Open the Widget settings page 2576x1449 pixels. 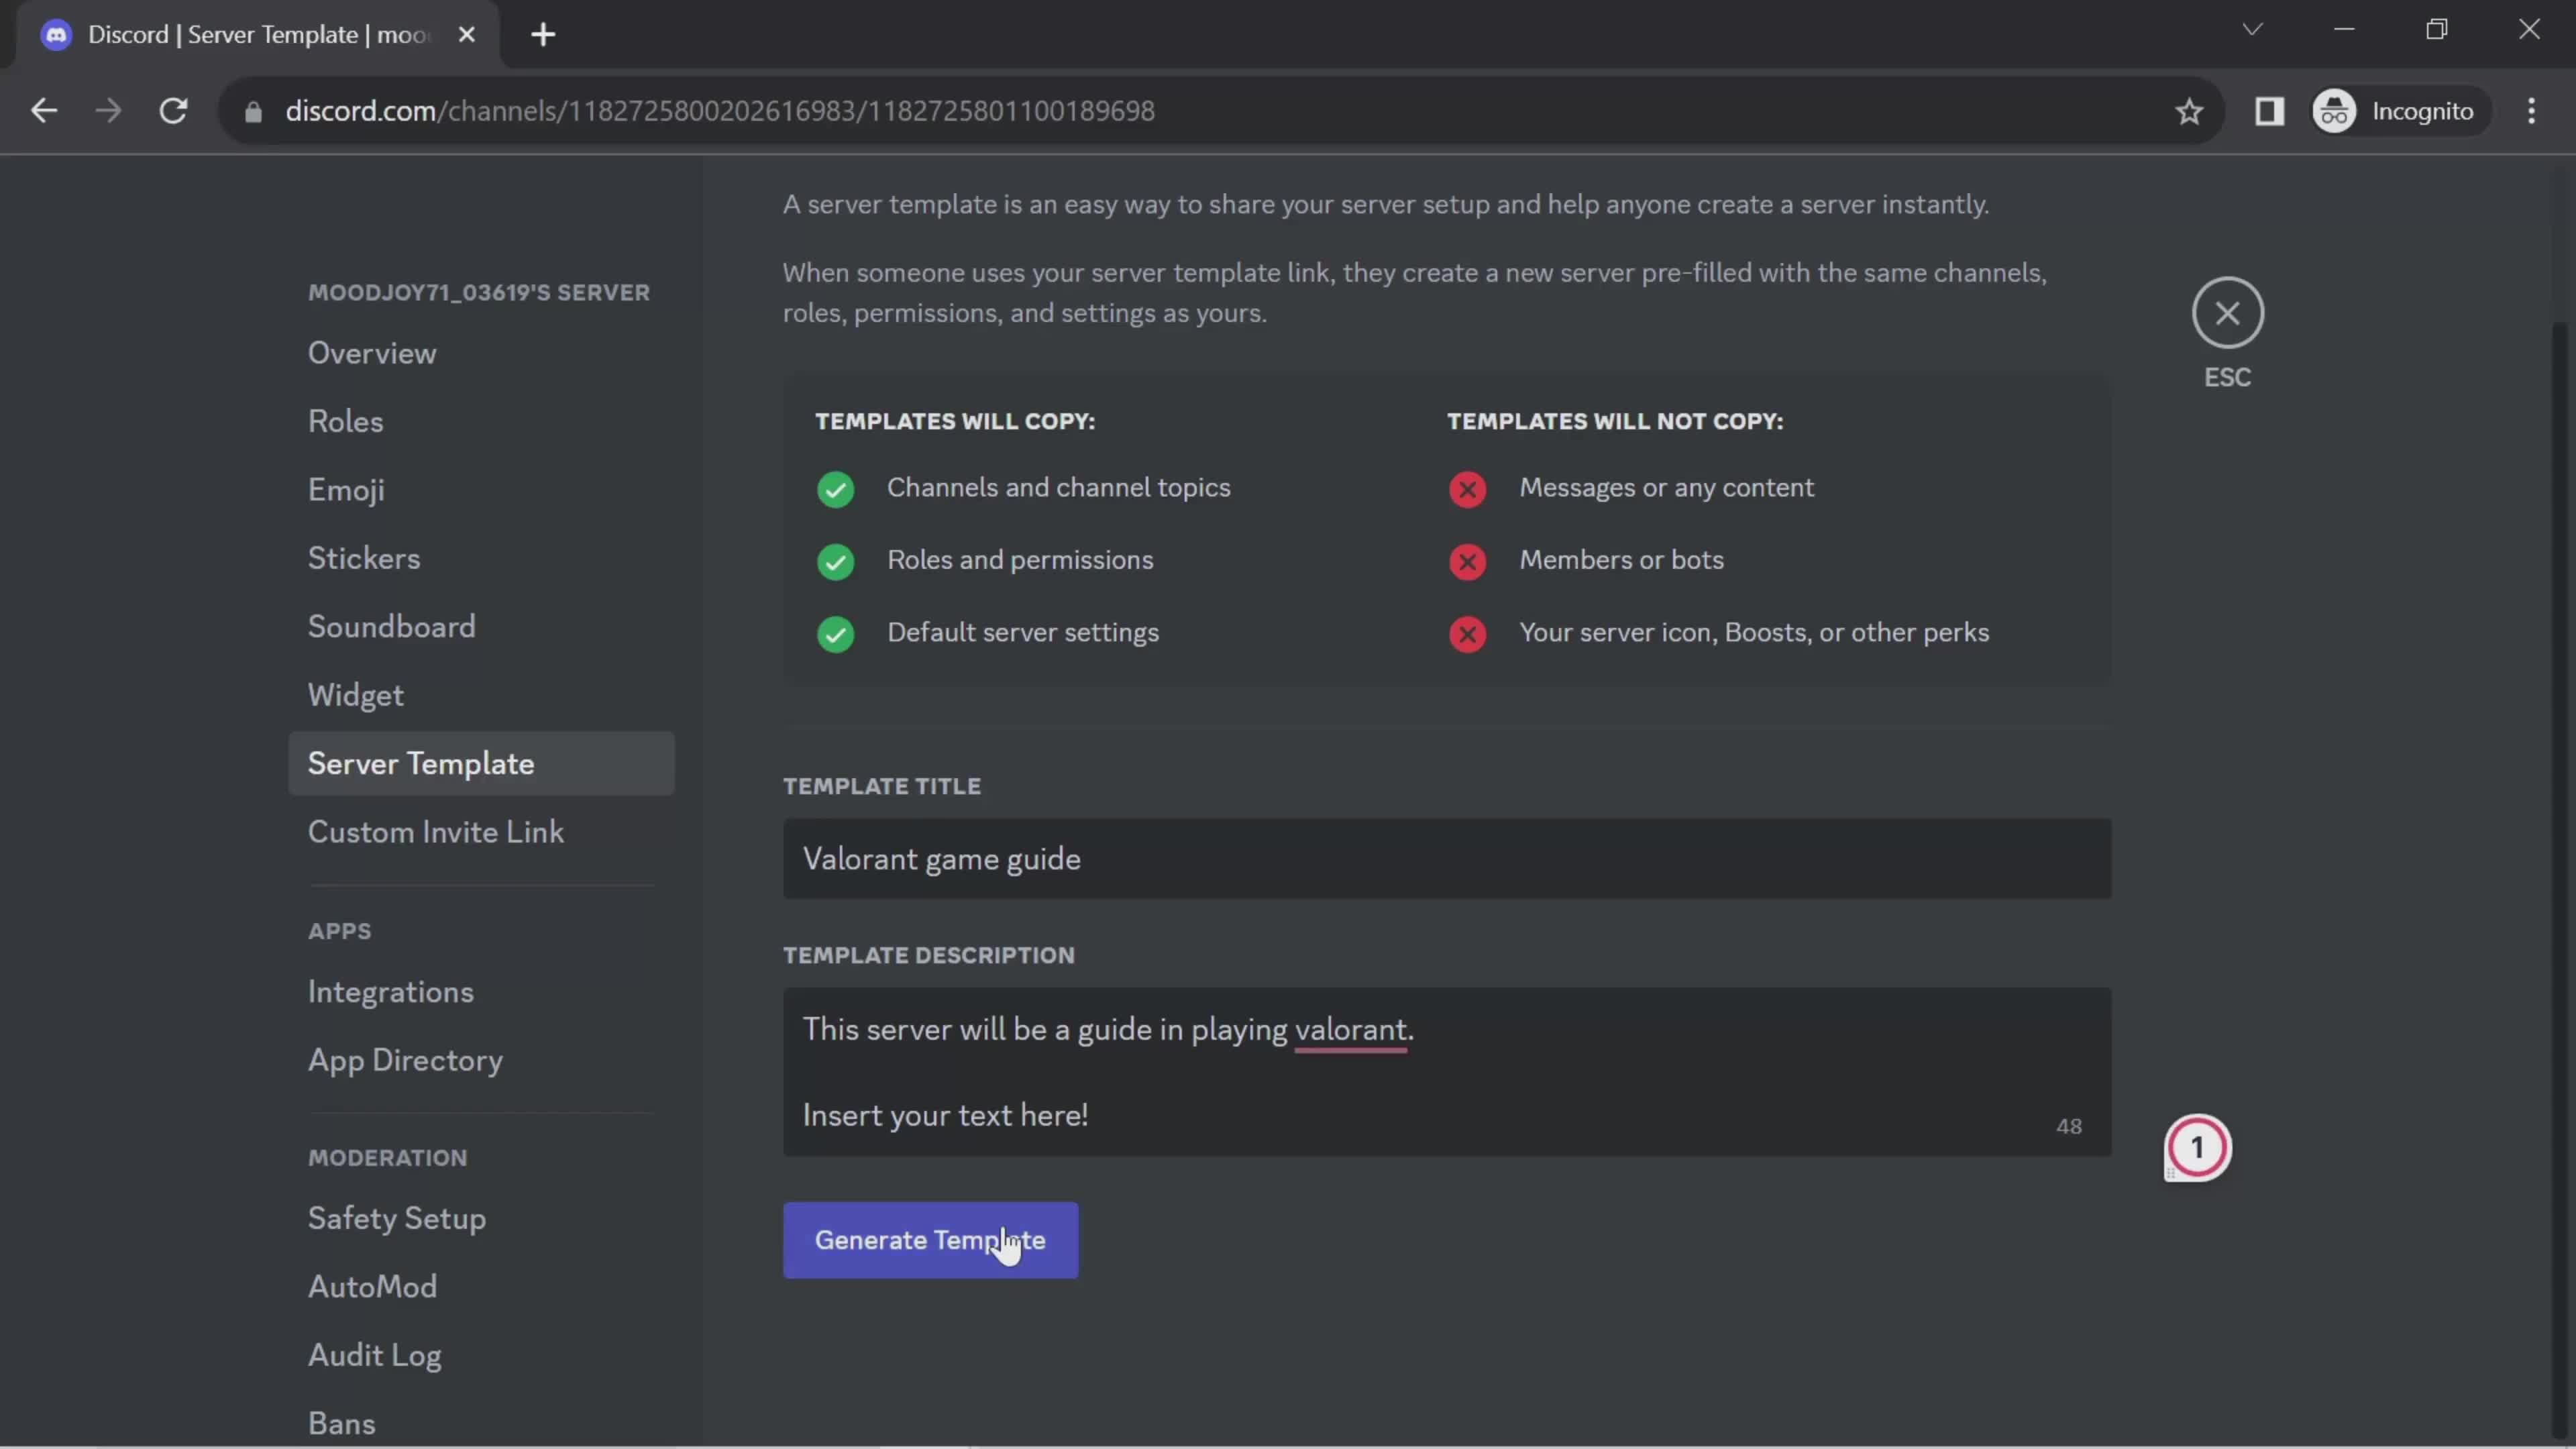(356, 694)
